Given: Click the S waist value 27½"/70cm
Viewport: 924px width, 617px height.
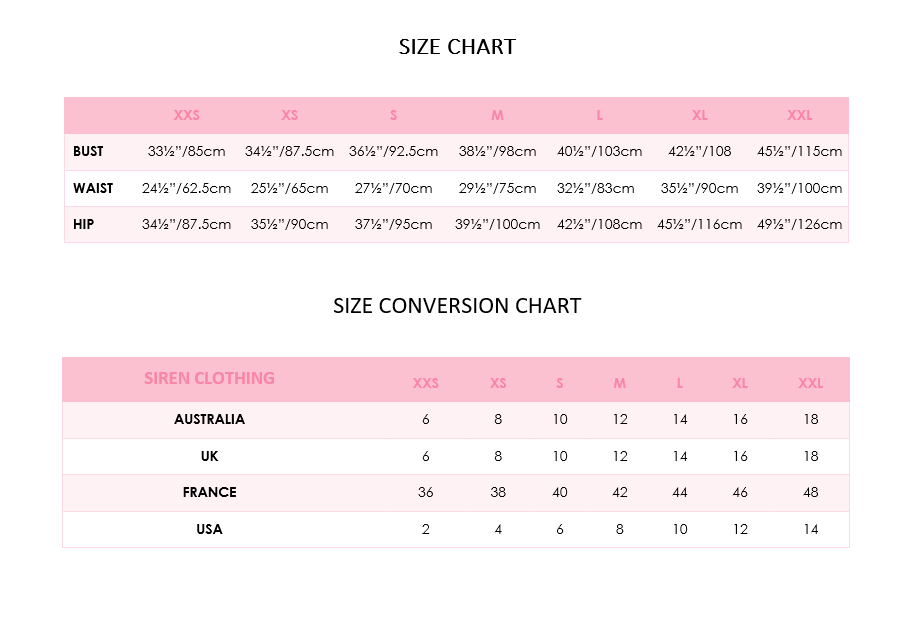Looking at the screenshot, I should point(393,188).
